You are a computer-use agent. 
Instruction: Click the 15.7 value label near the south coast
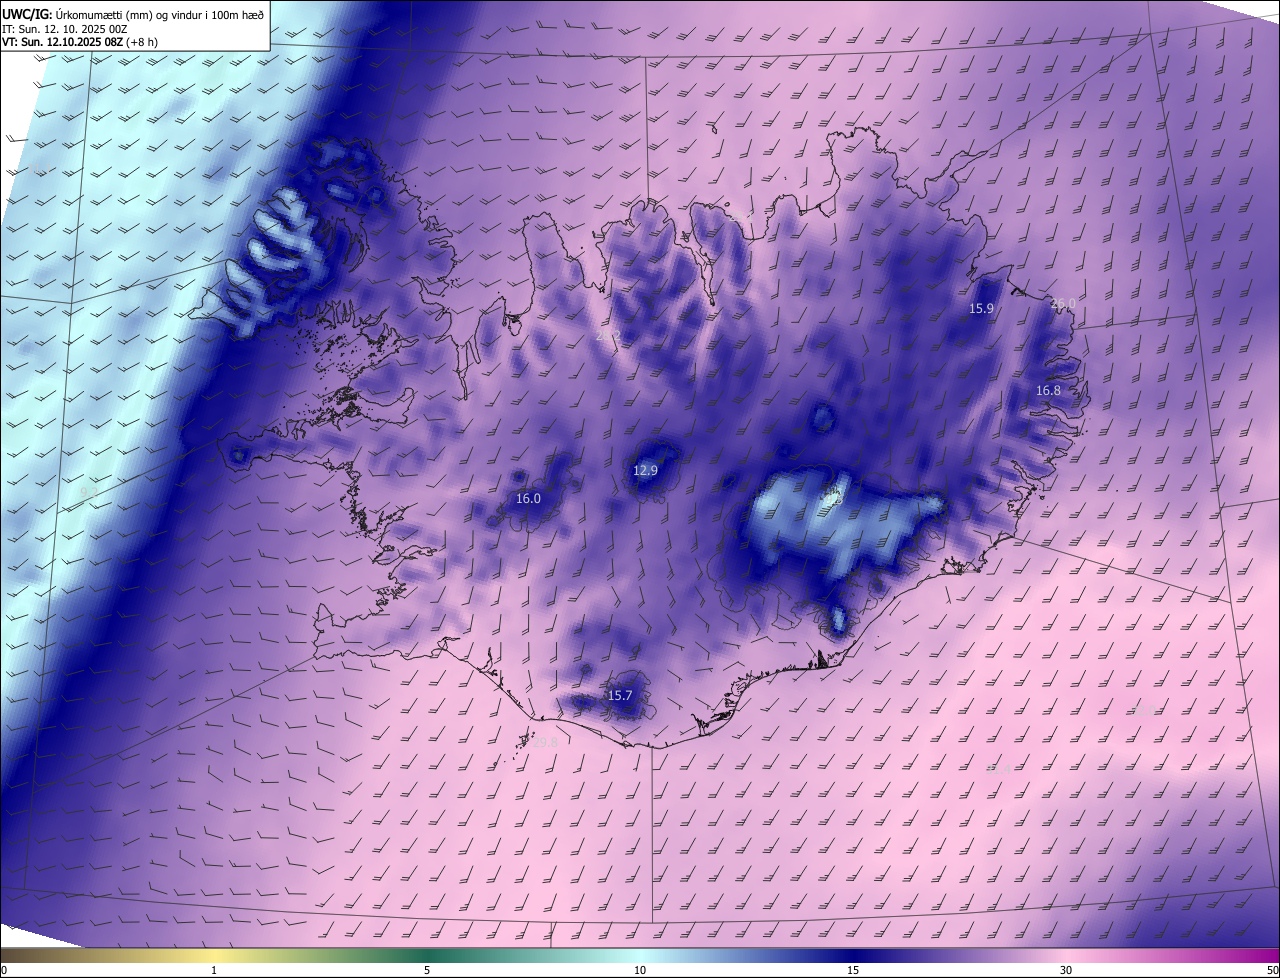tap(620, 695)
